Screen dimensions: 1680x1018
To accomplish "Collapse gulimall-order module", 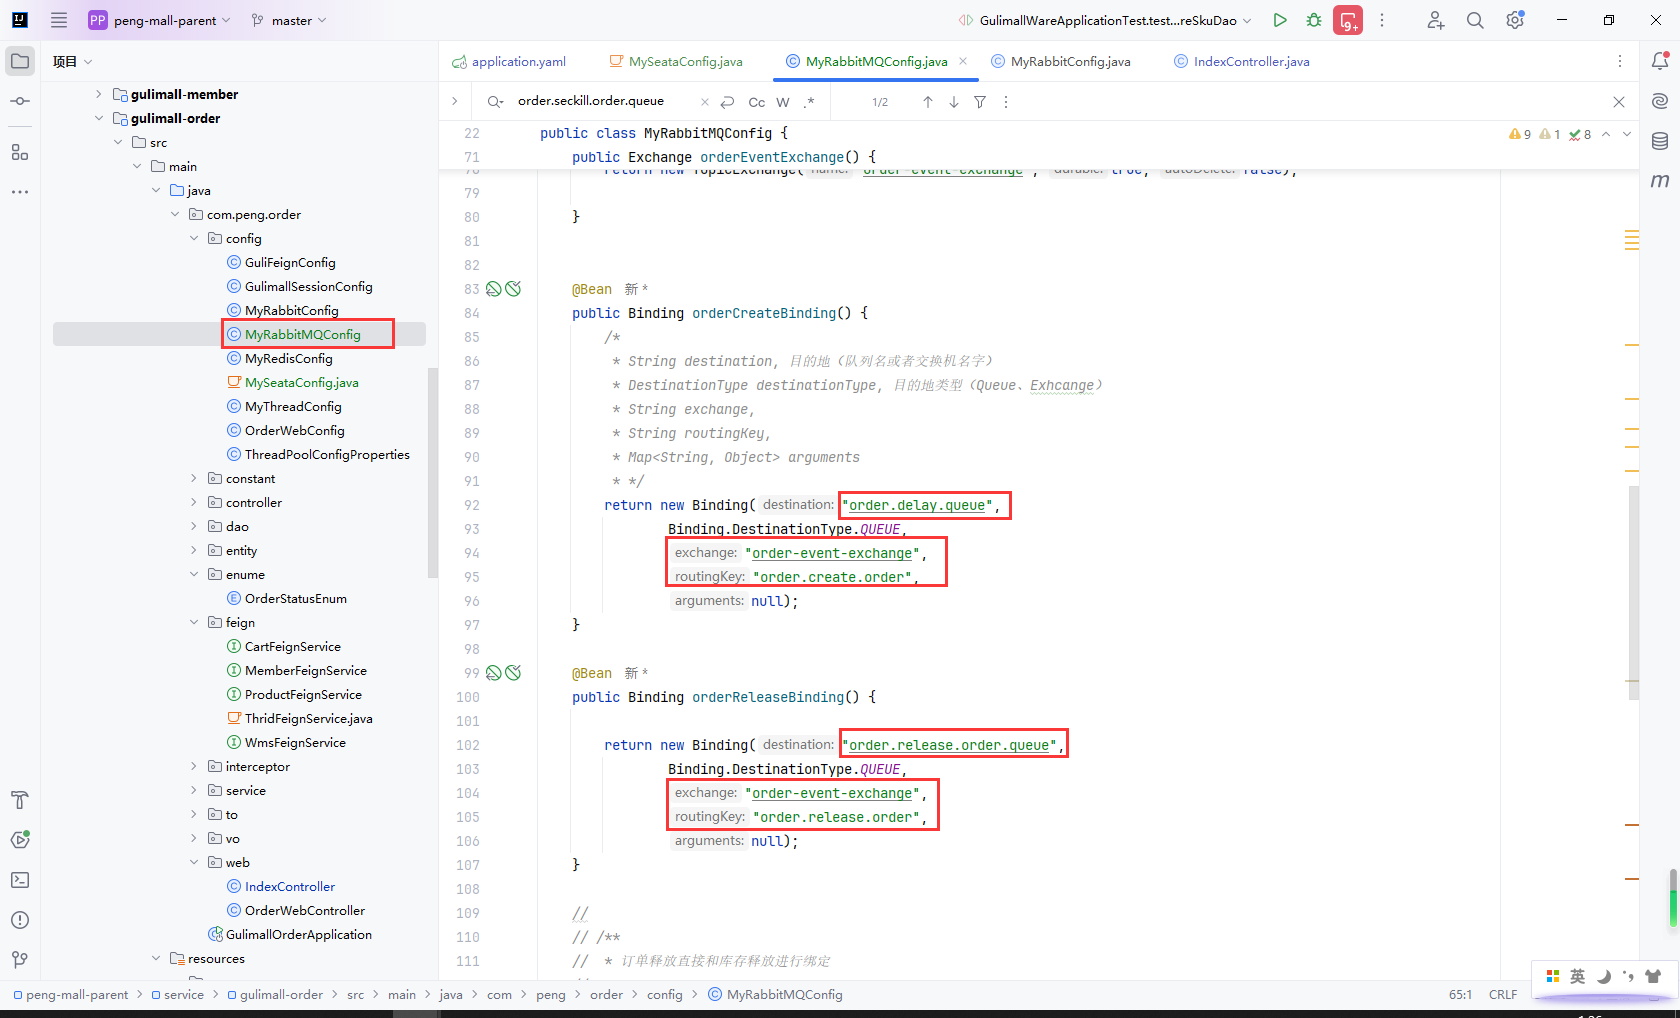I will click(x=98, y=118).
